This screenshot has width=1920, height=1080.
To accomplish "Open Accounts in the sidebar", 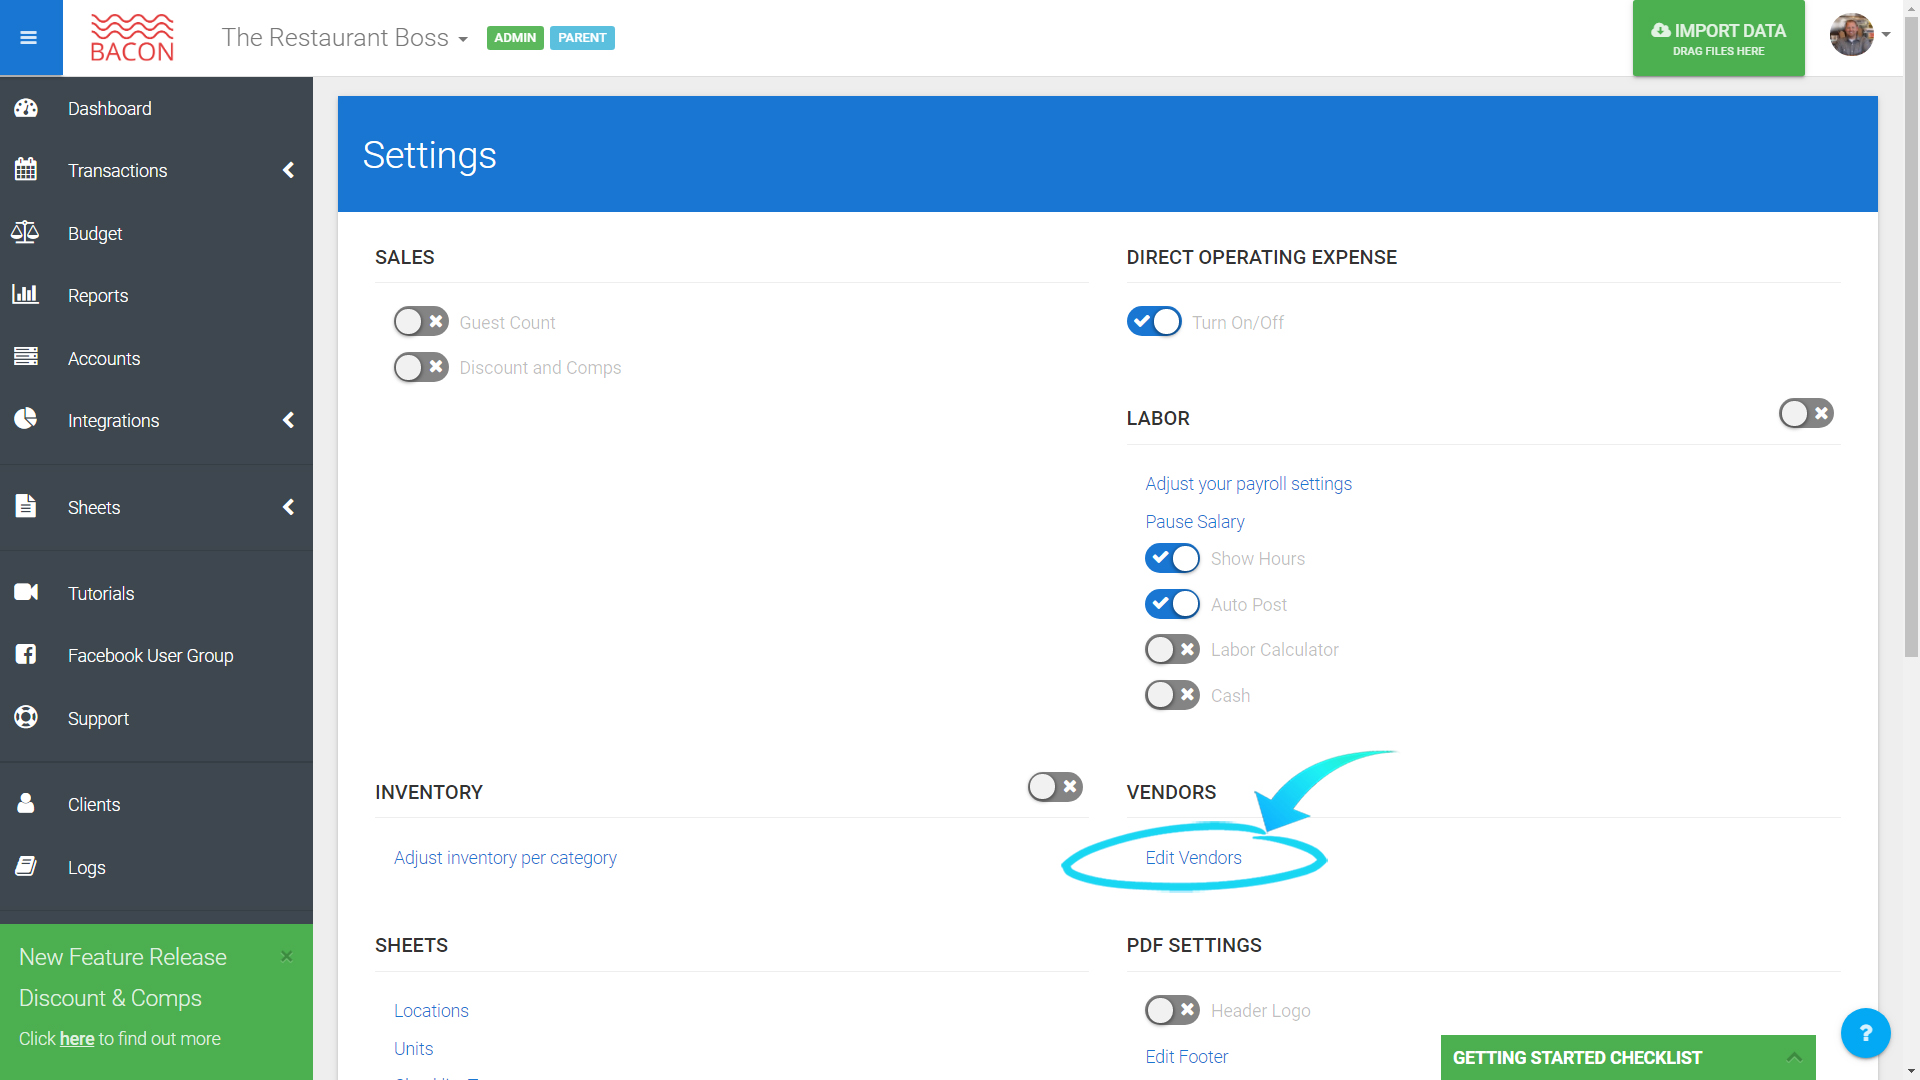I will [x=104, y=358].
